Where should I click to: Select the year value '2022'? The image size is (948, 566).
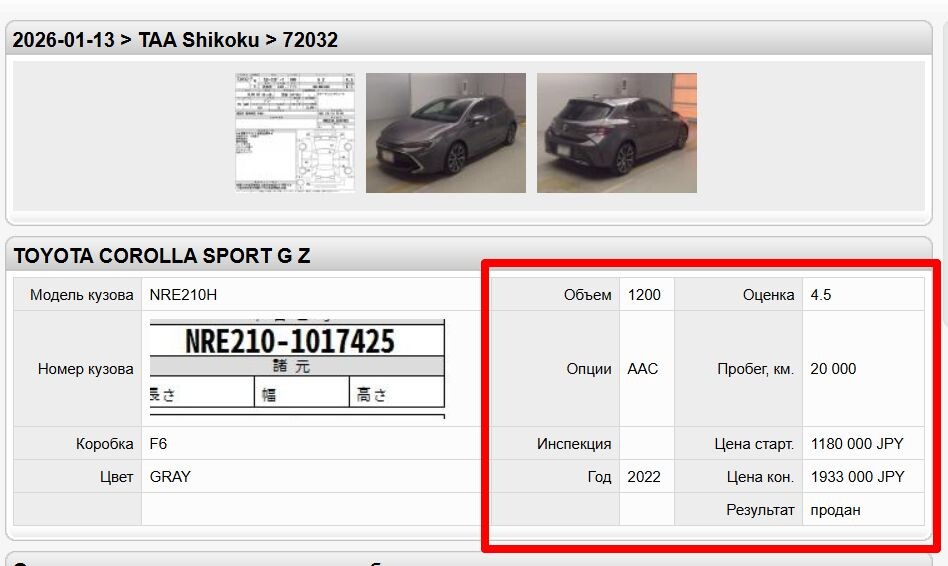click(x=644, y=477)
